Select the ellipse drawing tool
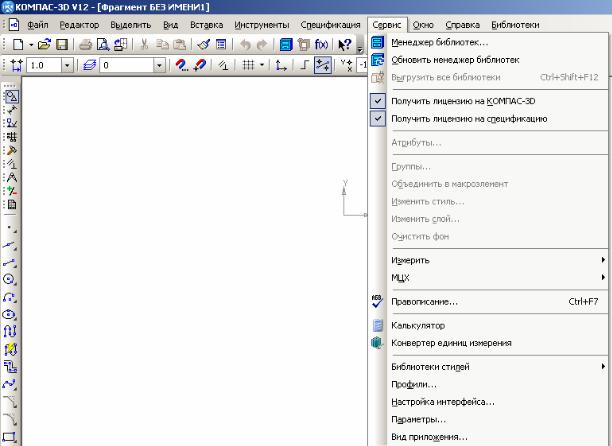The height and width of the screenshot is (446, 612). pyautogui.click(x=9, y=315)
